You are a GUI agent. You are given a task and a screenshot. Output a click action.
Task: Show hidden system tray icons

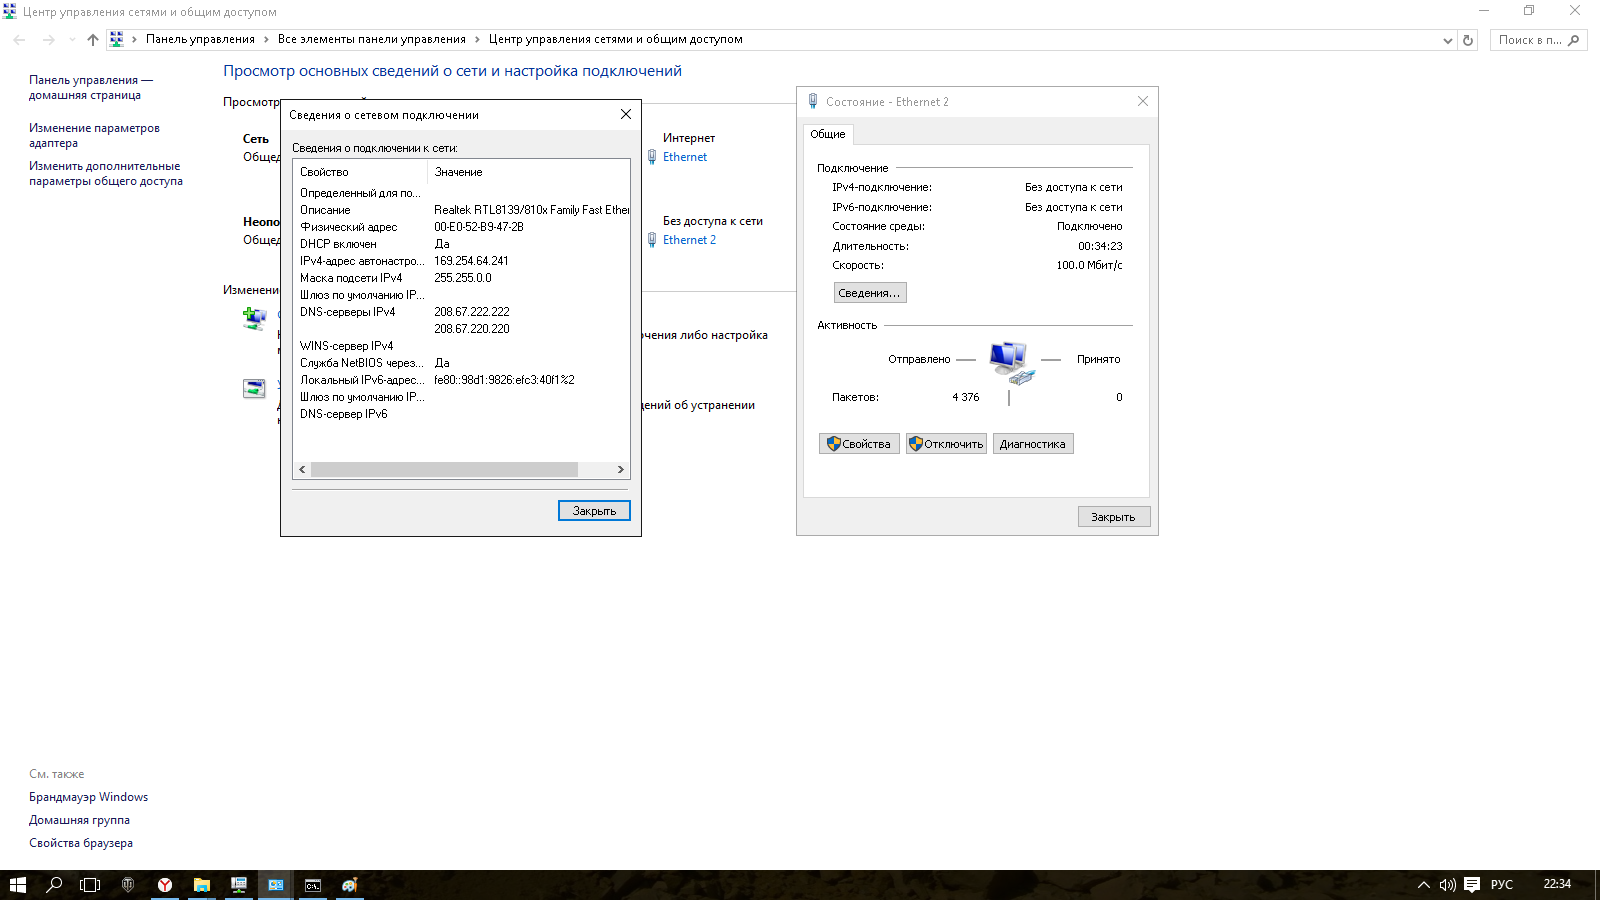click(1424, 885)
